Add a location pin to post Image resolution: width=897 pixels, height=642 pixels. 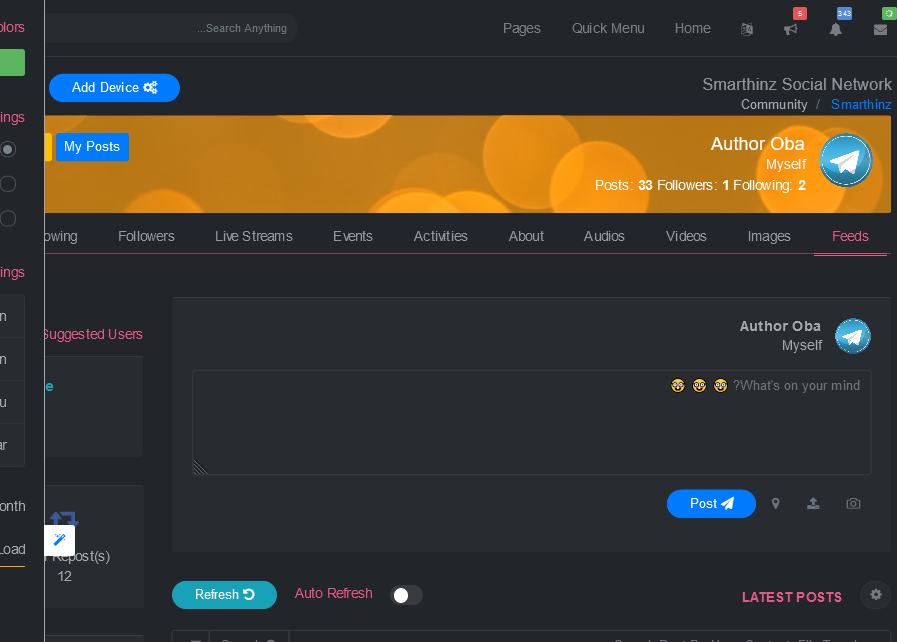pyautogui.click(x=776, y=504)
